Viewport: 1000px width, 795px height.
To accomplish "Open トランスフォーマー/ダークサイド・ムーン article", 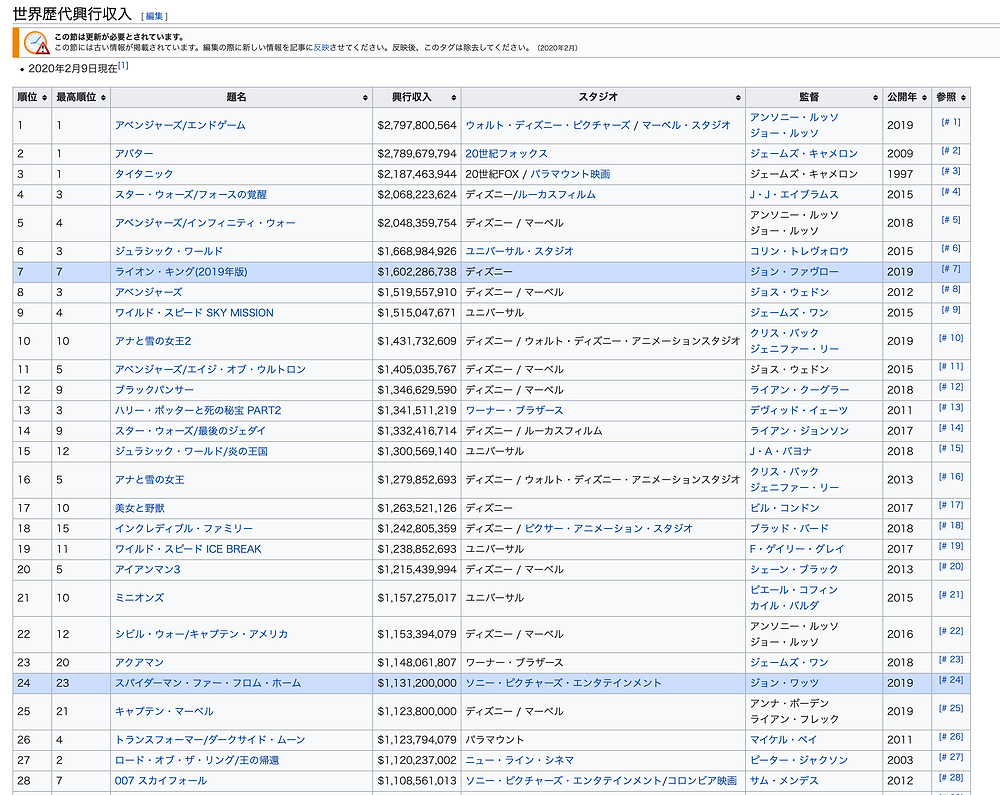I will [x=210, y=740].
